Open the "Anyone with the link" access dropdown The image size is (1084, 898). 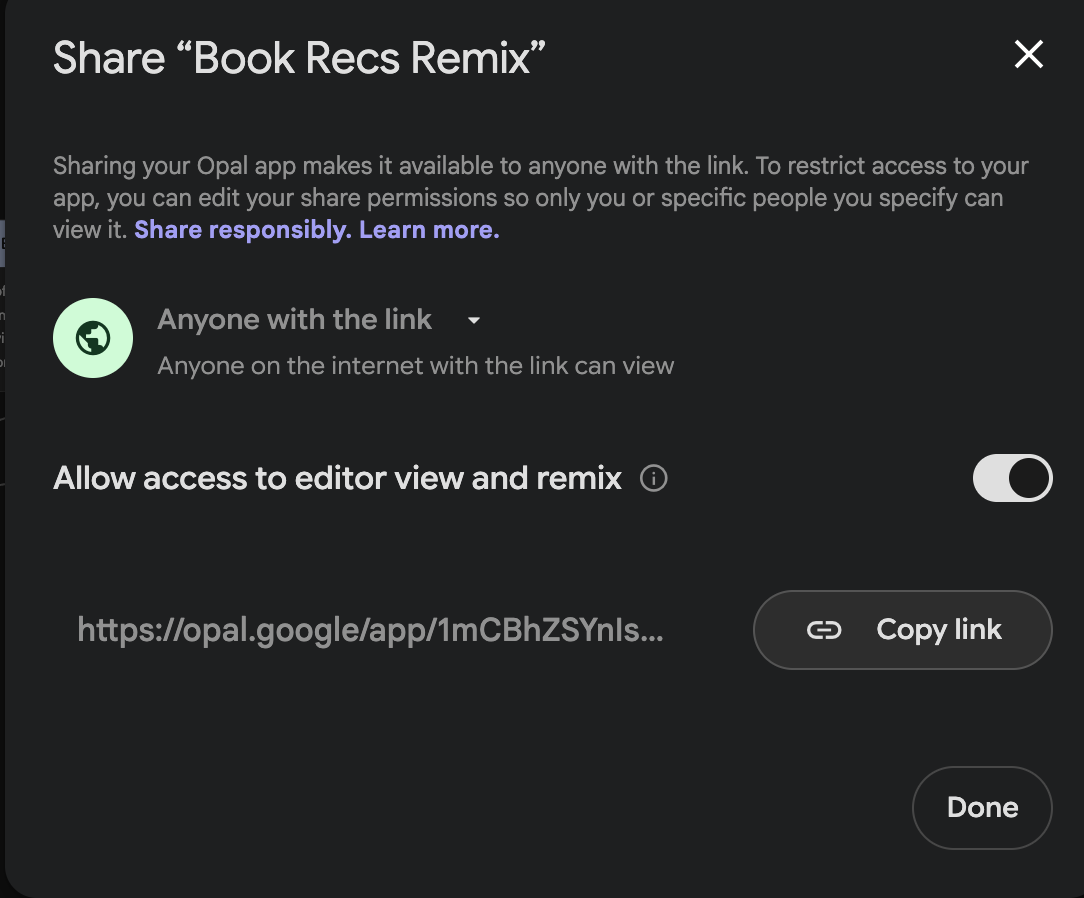295,320
